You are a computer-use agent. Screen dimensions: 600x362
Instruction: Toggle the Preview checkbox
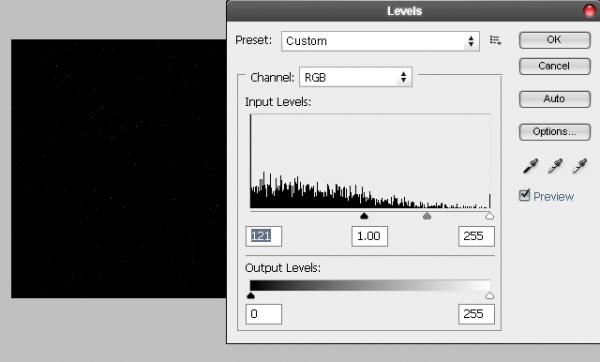pyautogui.click(x=525, y=196)
